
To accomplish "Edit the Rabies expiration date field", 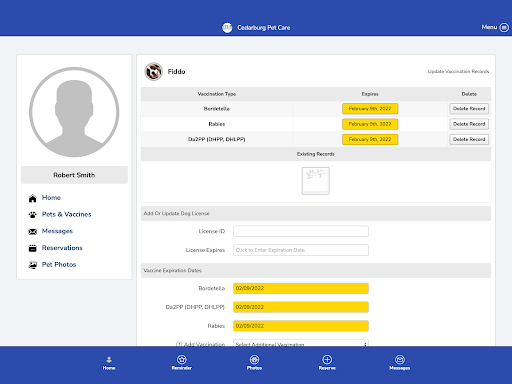I will (x=301, y=326).
